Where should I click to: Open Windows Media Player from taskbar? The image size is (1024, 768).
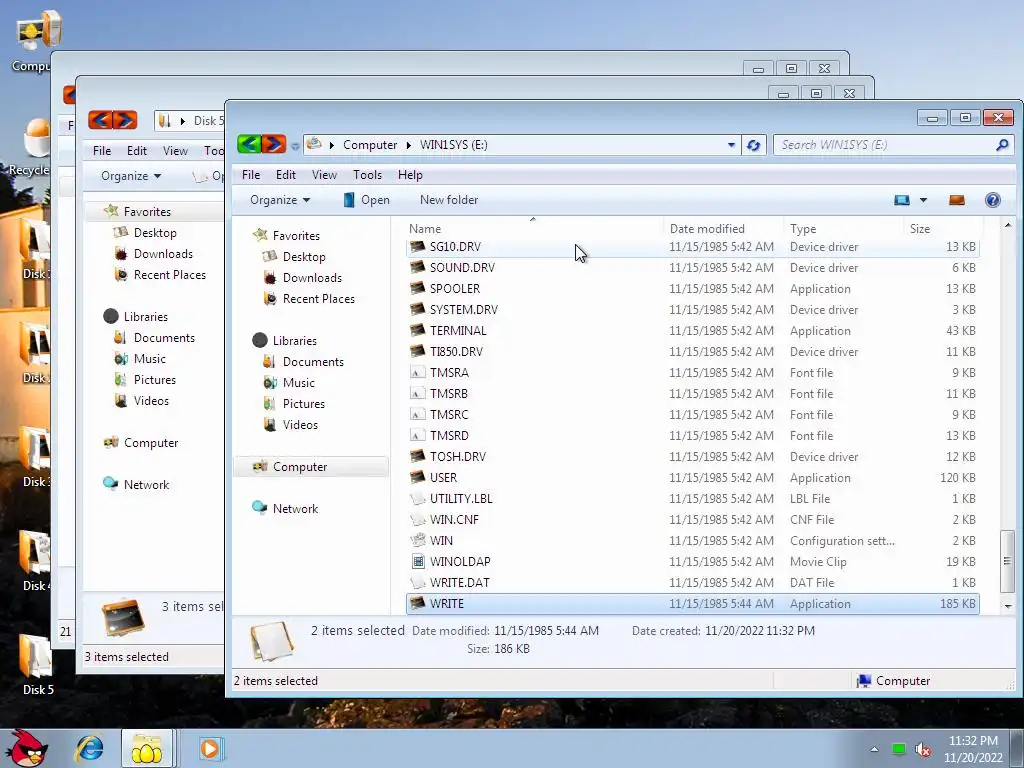pyautogui.click(x=210, y=748)
